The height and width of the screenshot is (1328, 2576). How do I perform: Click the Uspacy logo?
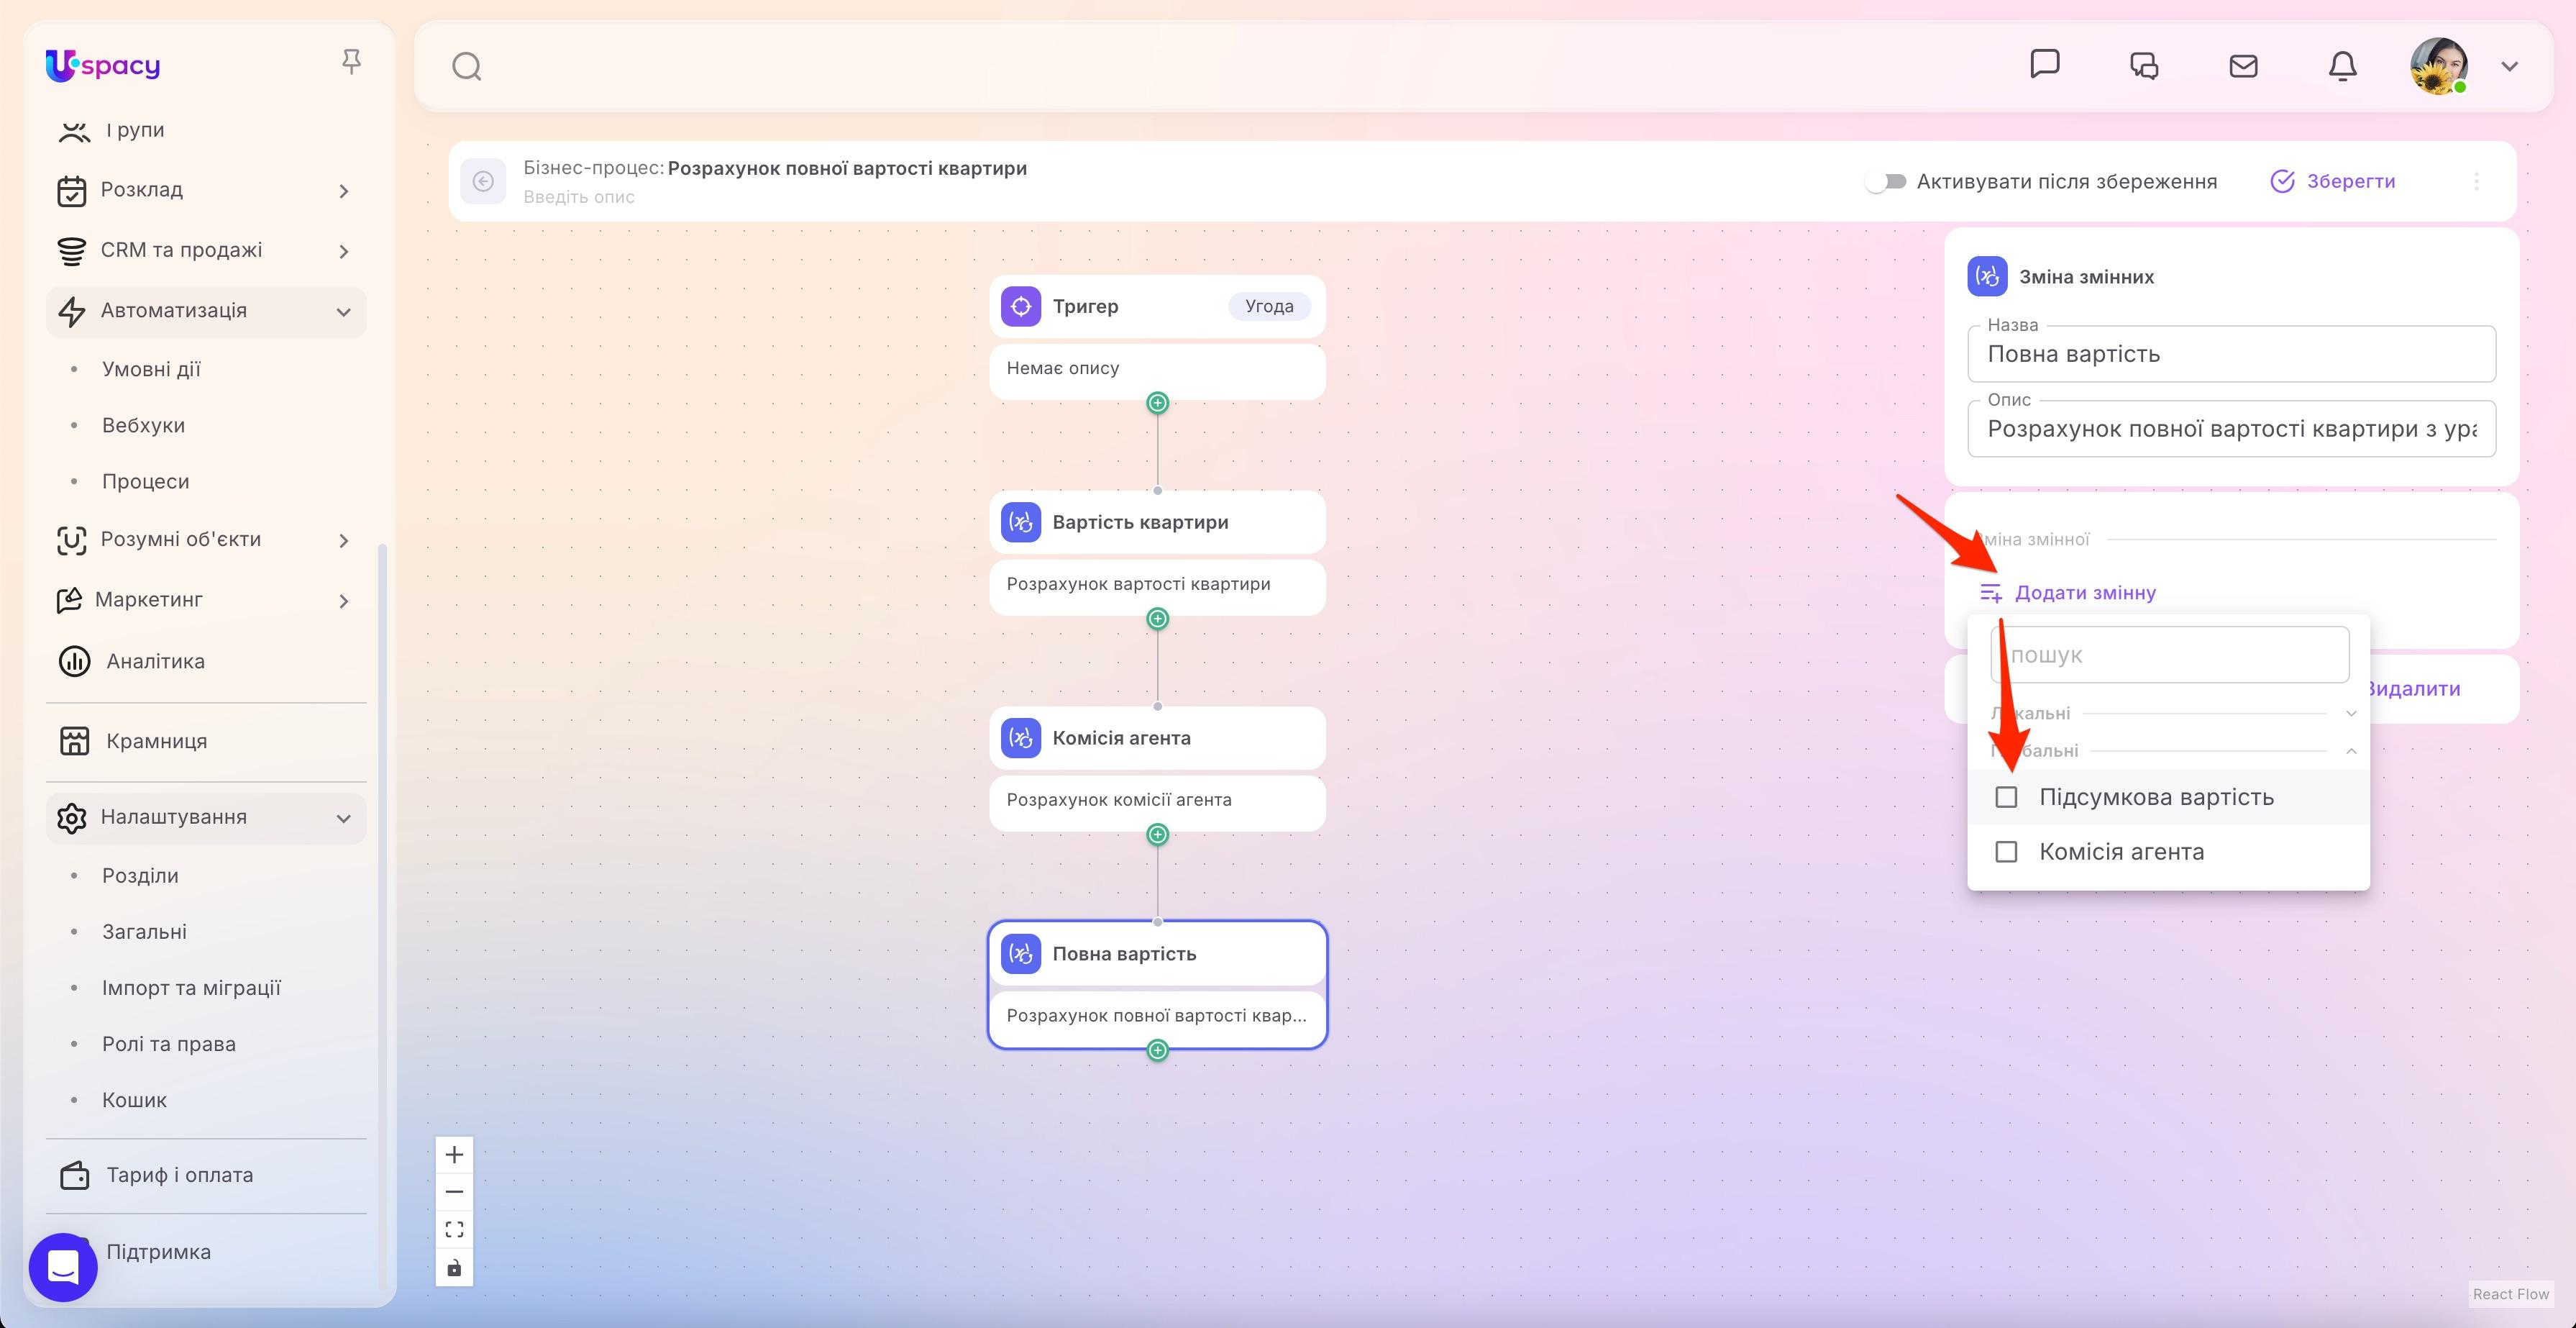[102, 66]
